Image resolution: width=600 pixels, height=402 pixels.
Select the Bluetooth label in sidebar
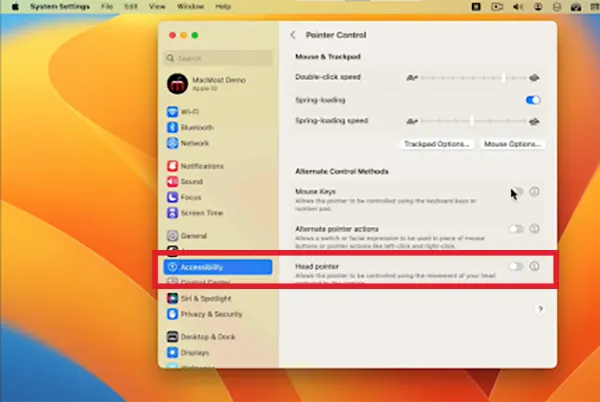click(x=197, y=127)
